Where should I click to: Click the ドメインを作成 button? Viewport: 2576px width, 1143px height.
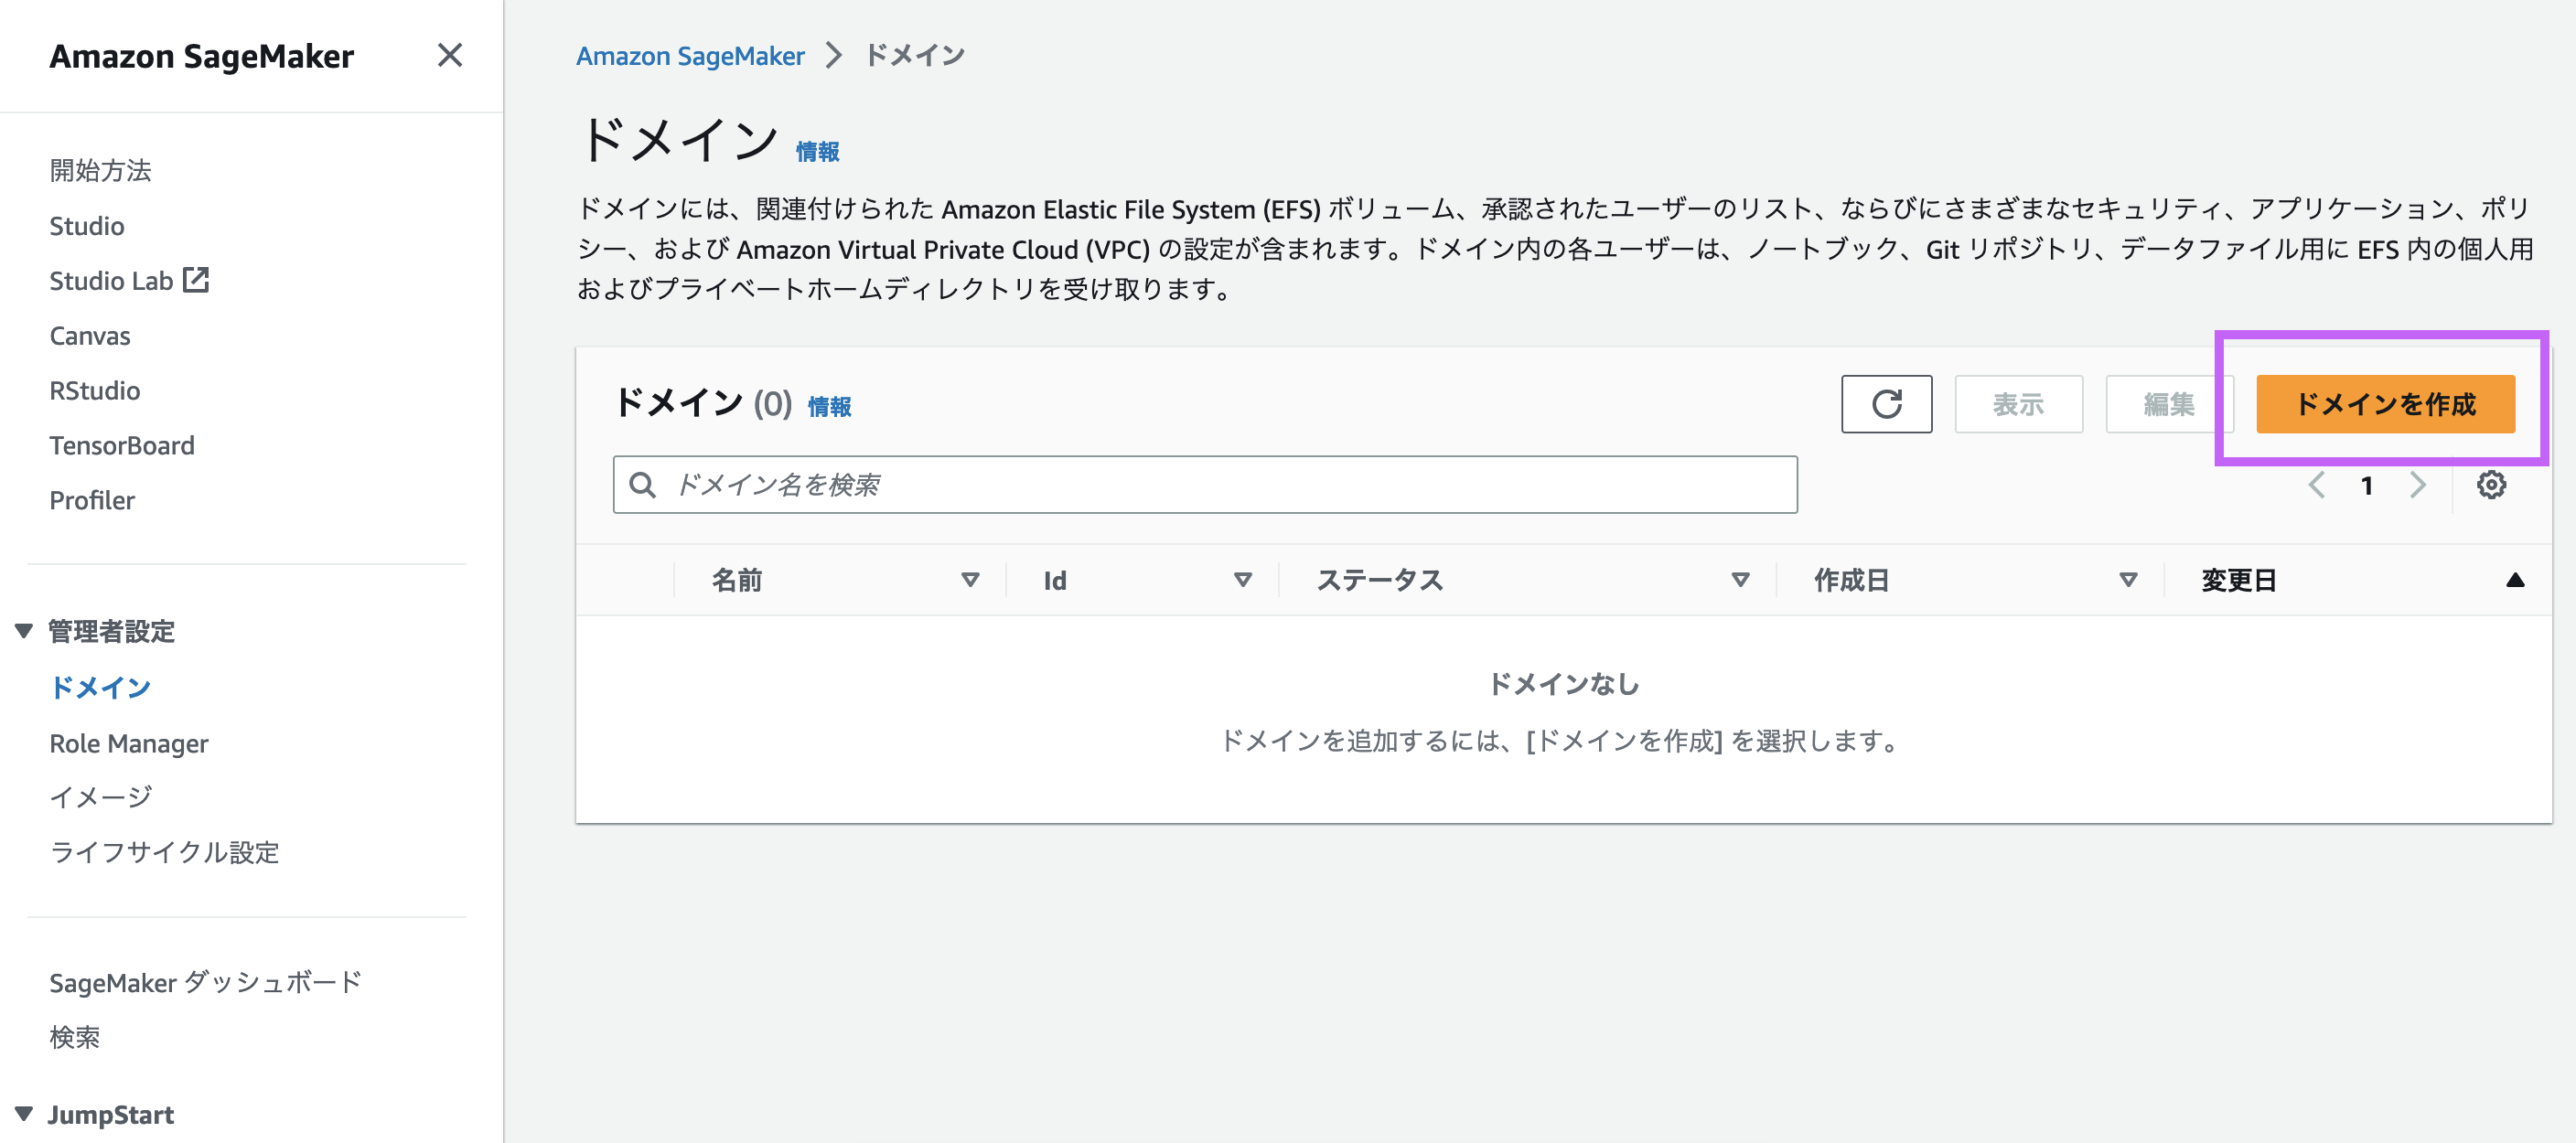pos(2385,404)
